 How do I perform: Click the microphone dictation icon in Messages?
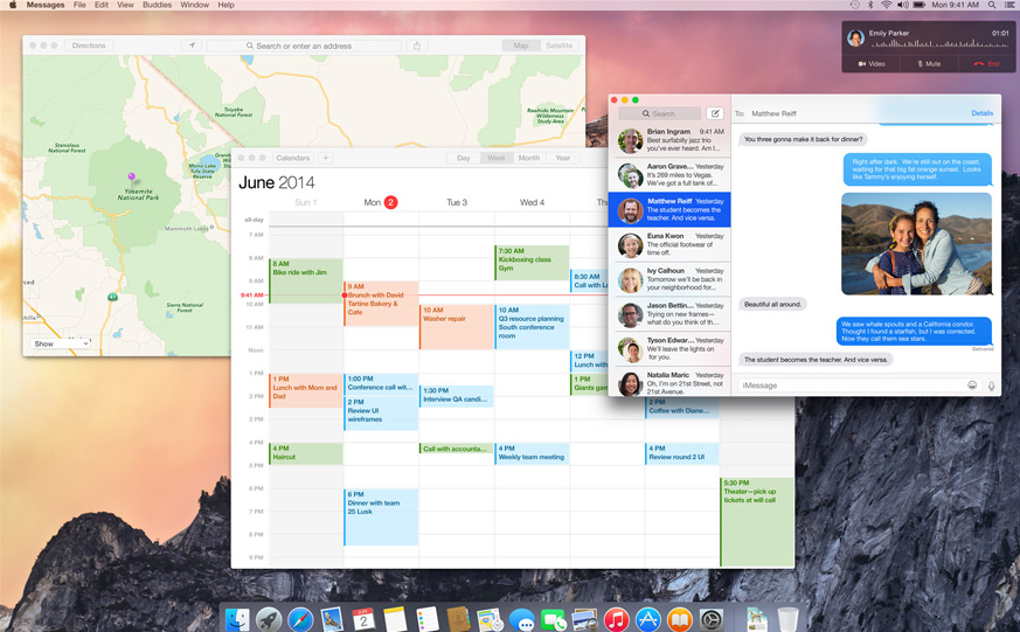(x=991, y=386)
